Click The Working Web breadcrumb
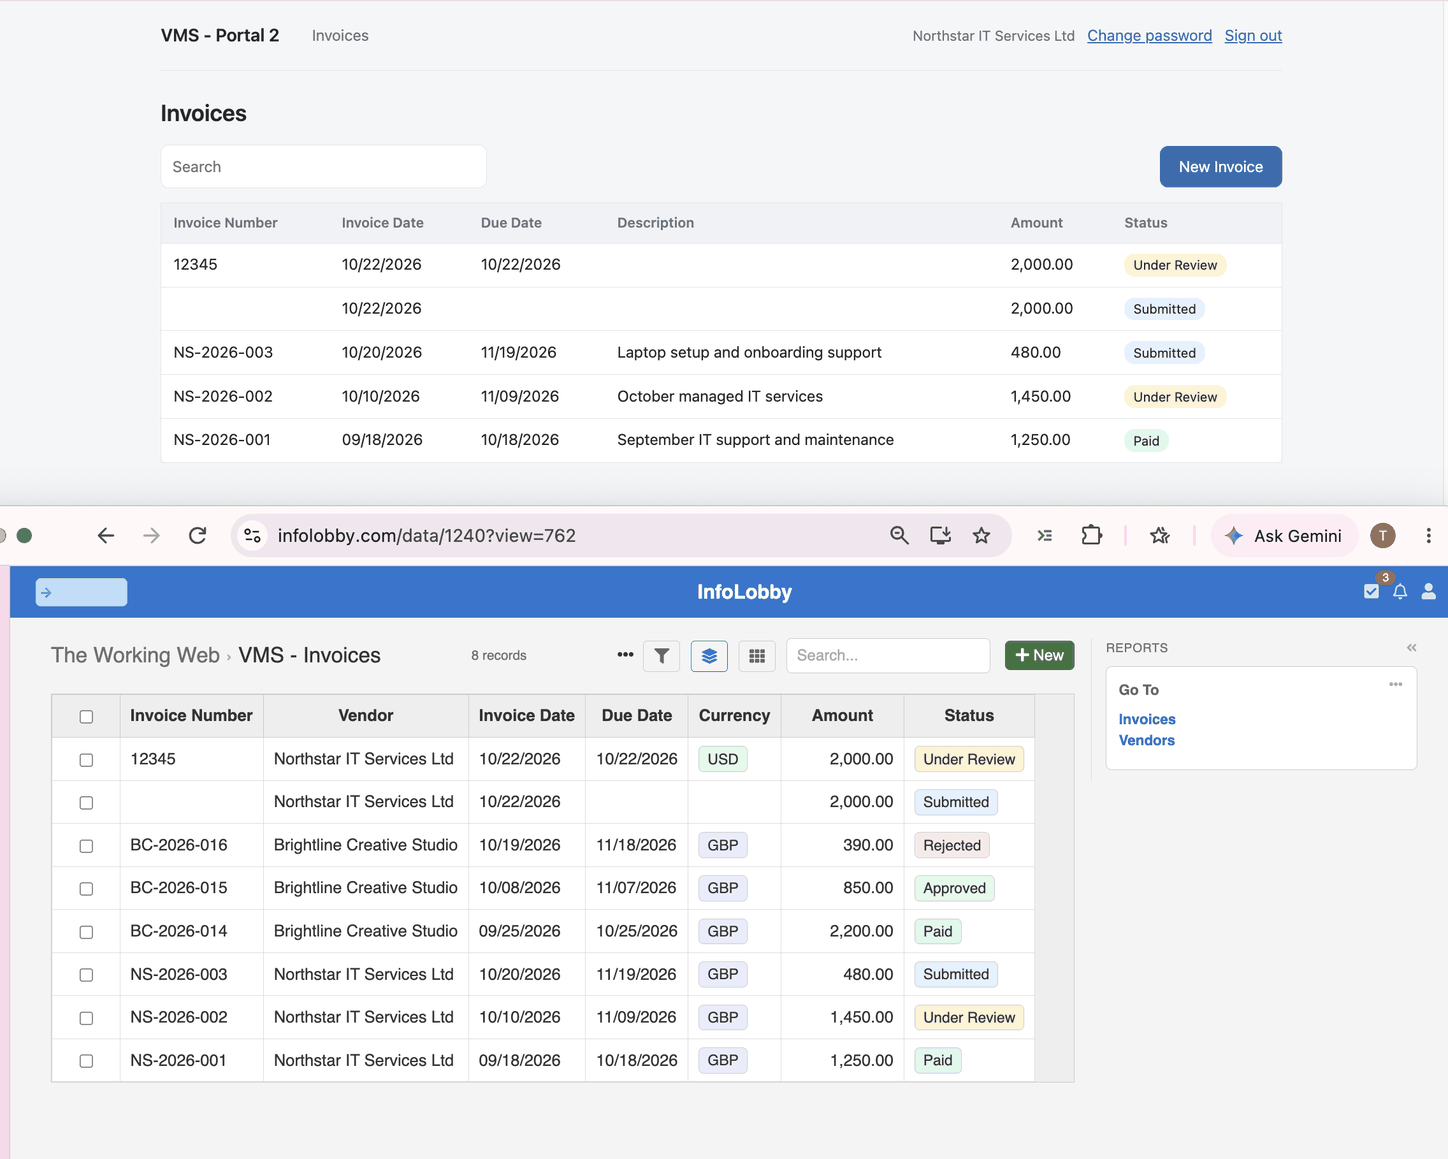 135,655
